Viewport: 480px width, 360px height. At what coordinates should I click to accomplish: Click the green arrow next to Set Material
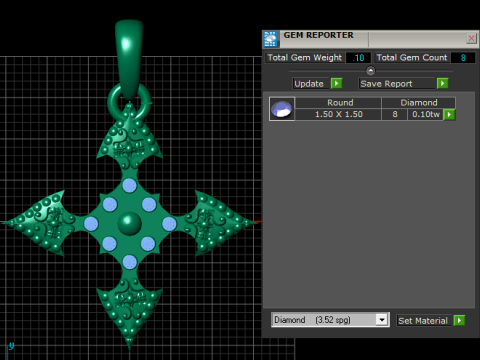point(459,321)
